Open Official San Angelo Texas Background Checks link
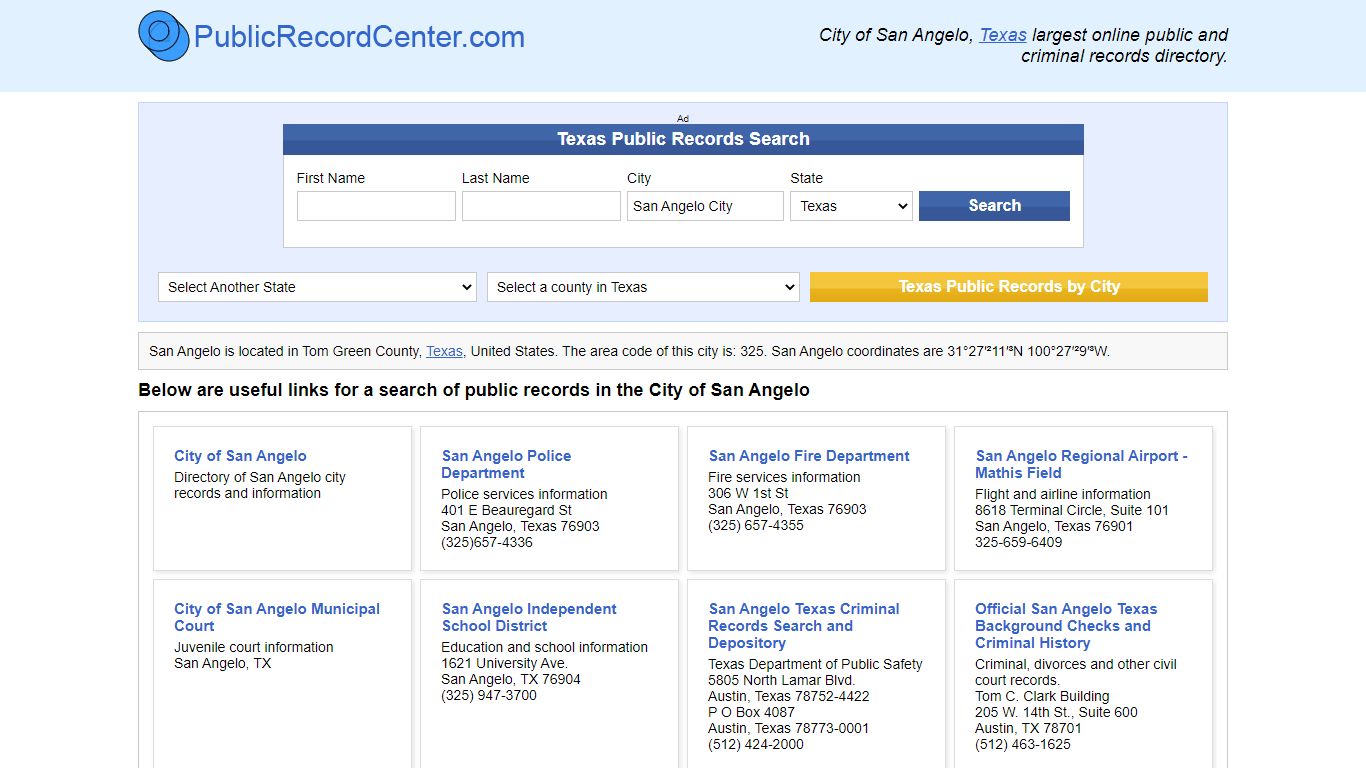The height and width of the screenshot is (768, 1366). [x=1066, y=626]
